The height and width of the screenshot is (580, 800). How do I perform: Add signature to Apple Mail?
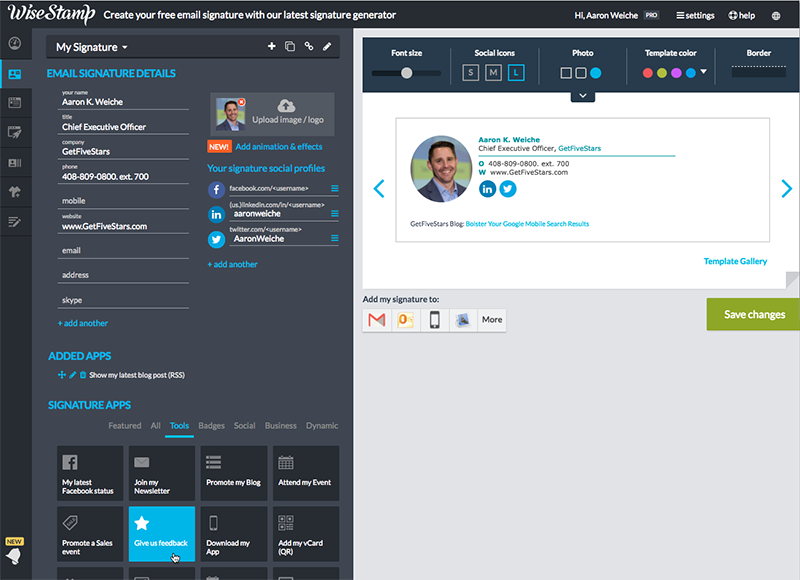pyautogui.click(x=463, y=320)
